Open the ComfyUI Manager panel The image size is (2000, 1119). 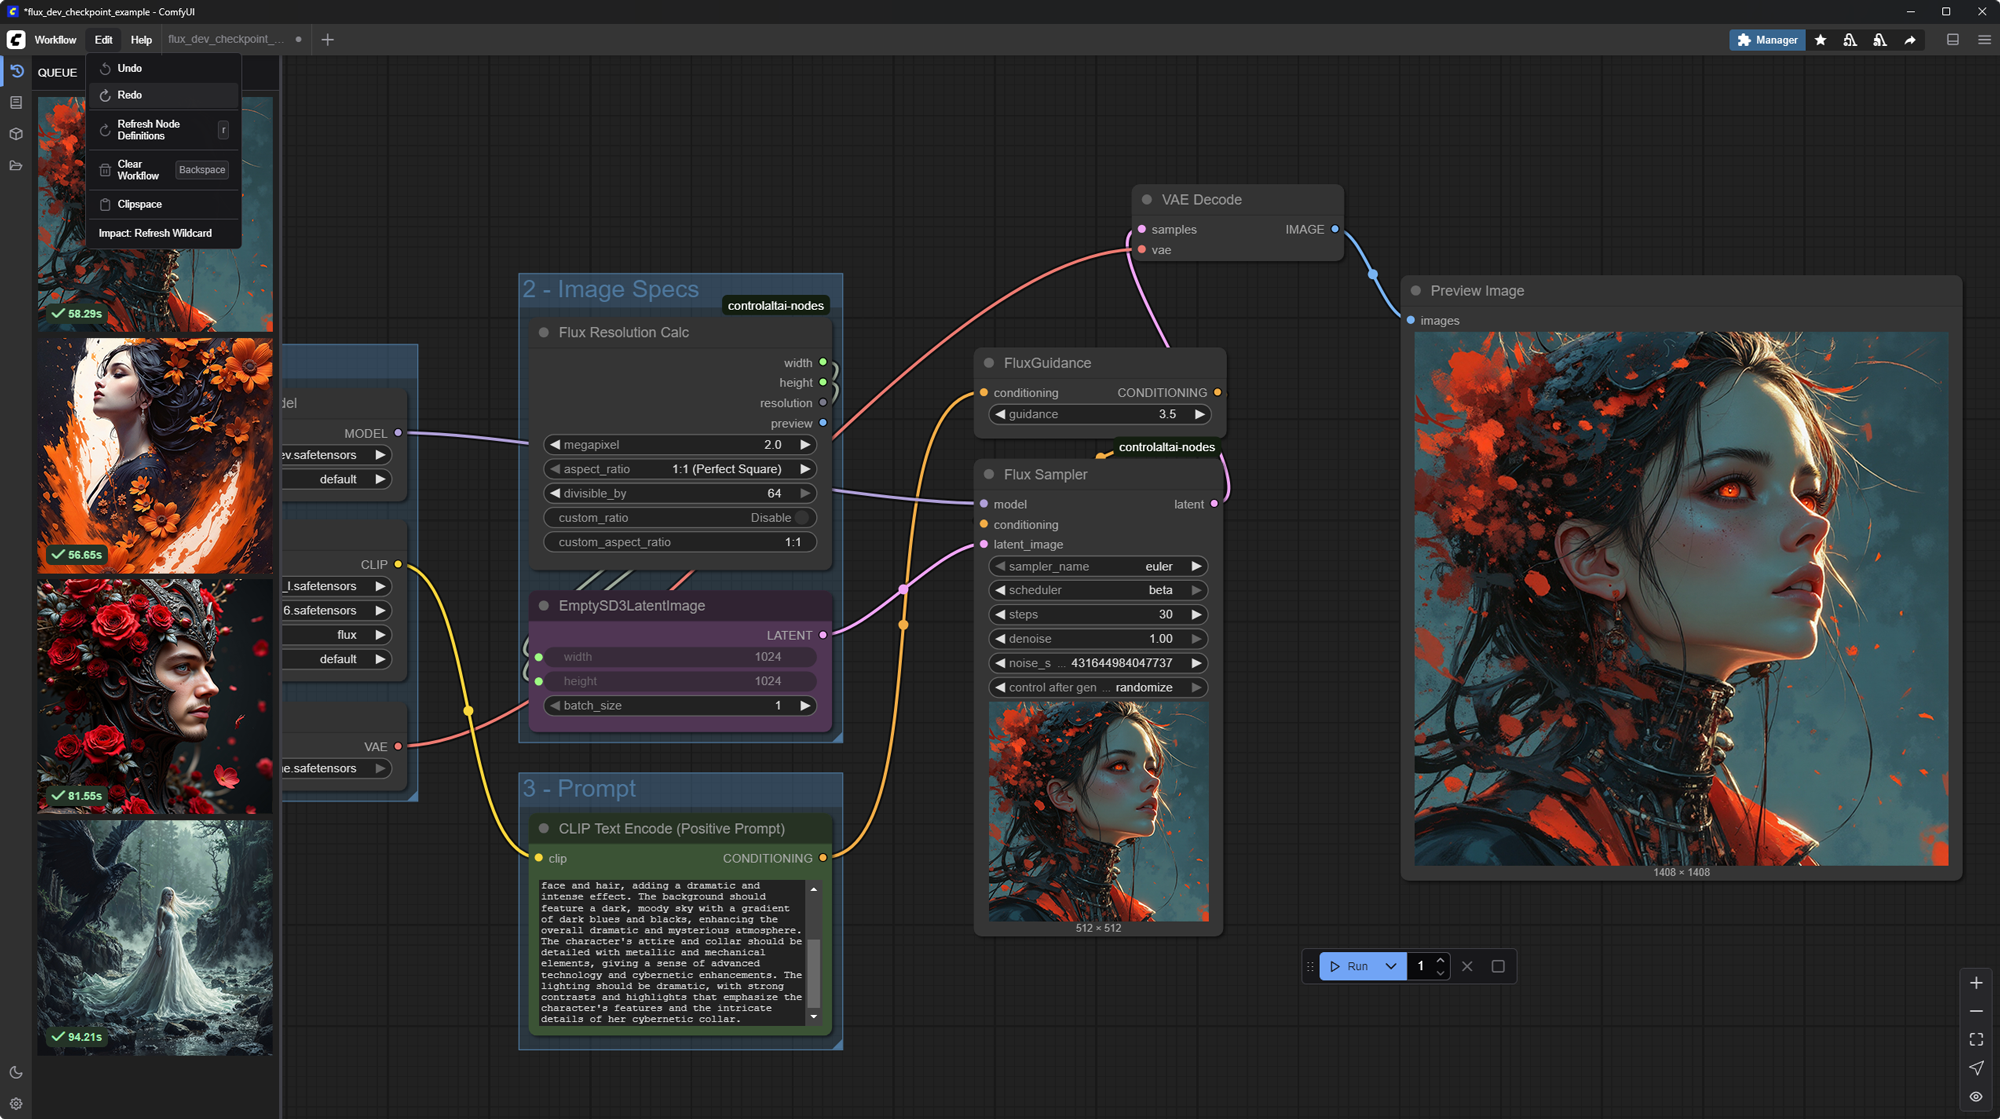1767,40
